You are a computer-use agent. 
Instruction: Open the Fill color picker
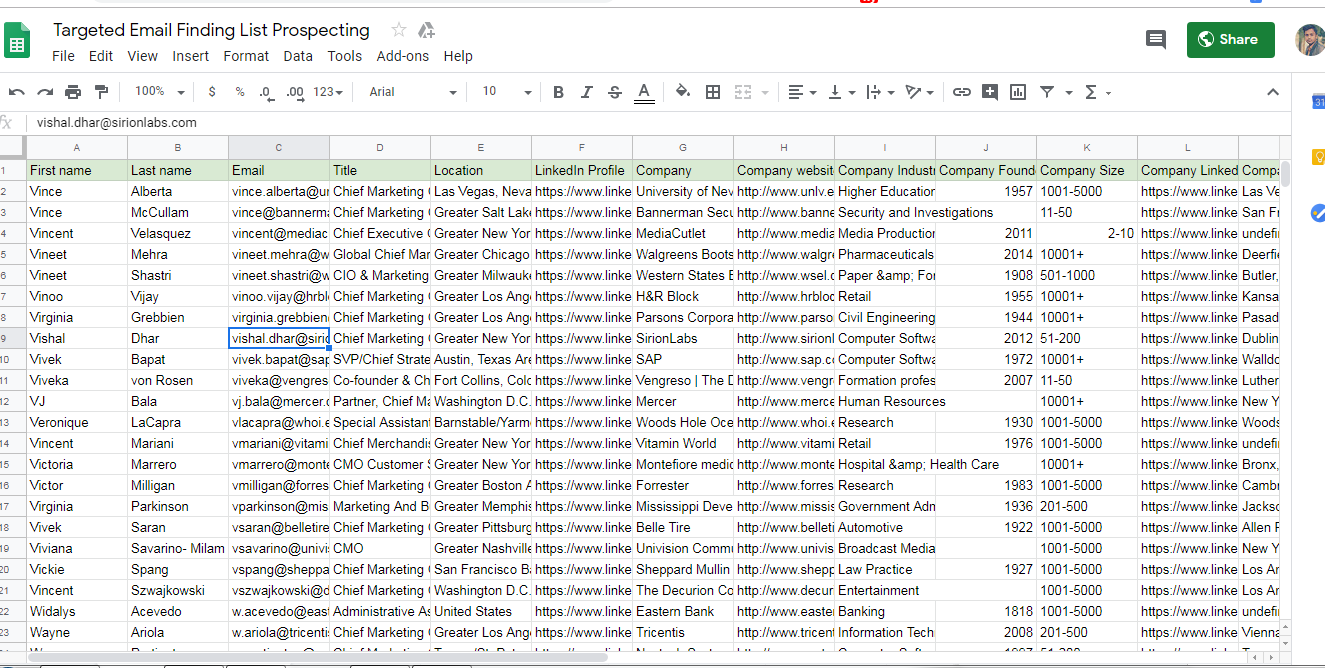pyautogui.click(x=683, y=92)
